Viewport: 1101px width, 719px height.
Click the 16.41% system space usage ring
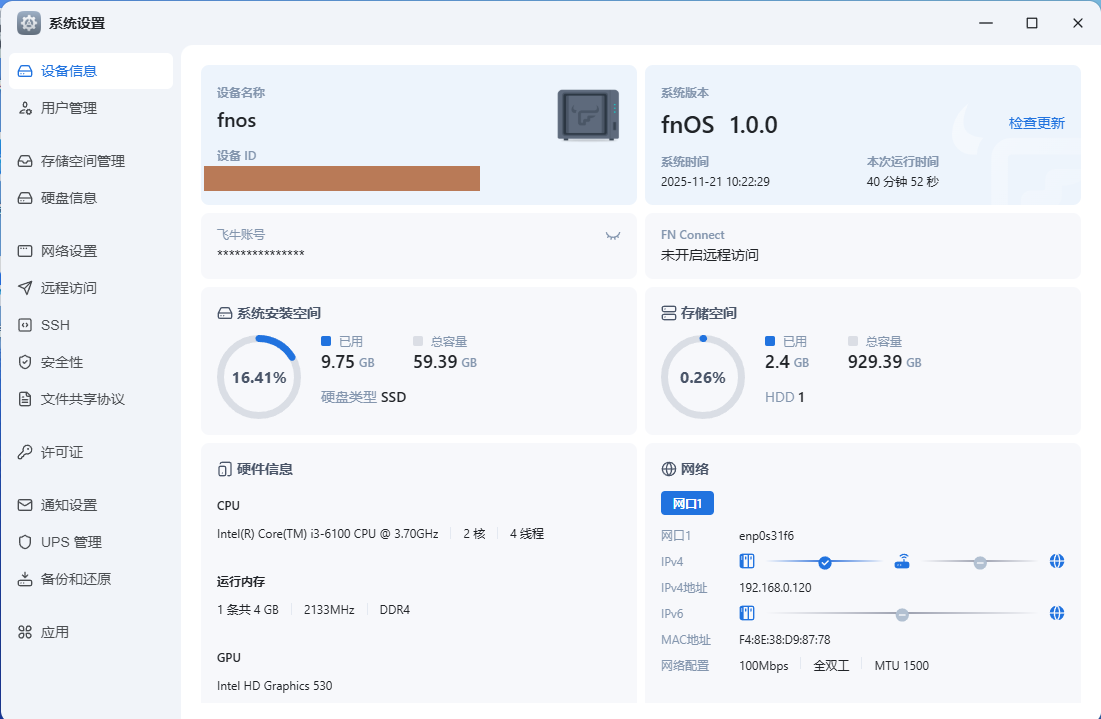[259, 377]
